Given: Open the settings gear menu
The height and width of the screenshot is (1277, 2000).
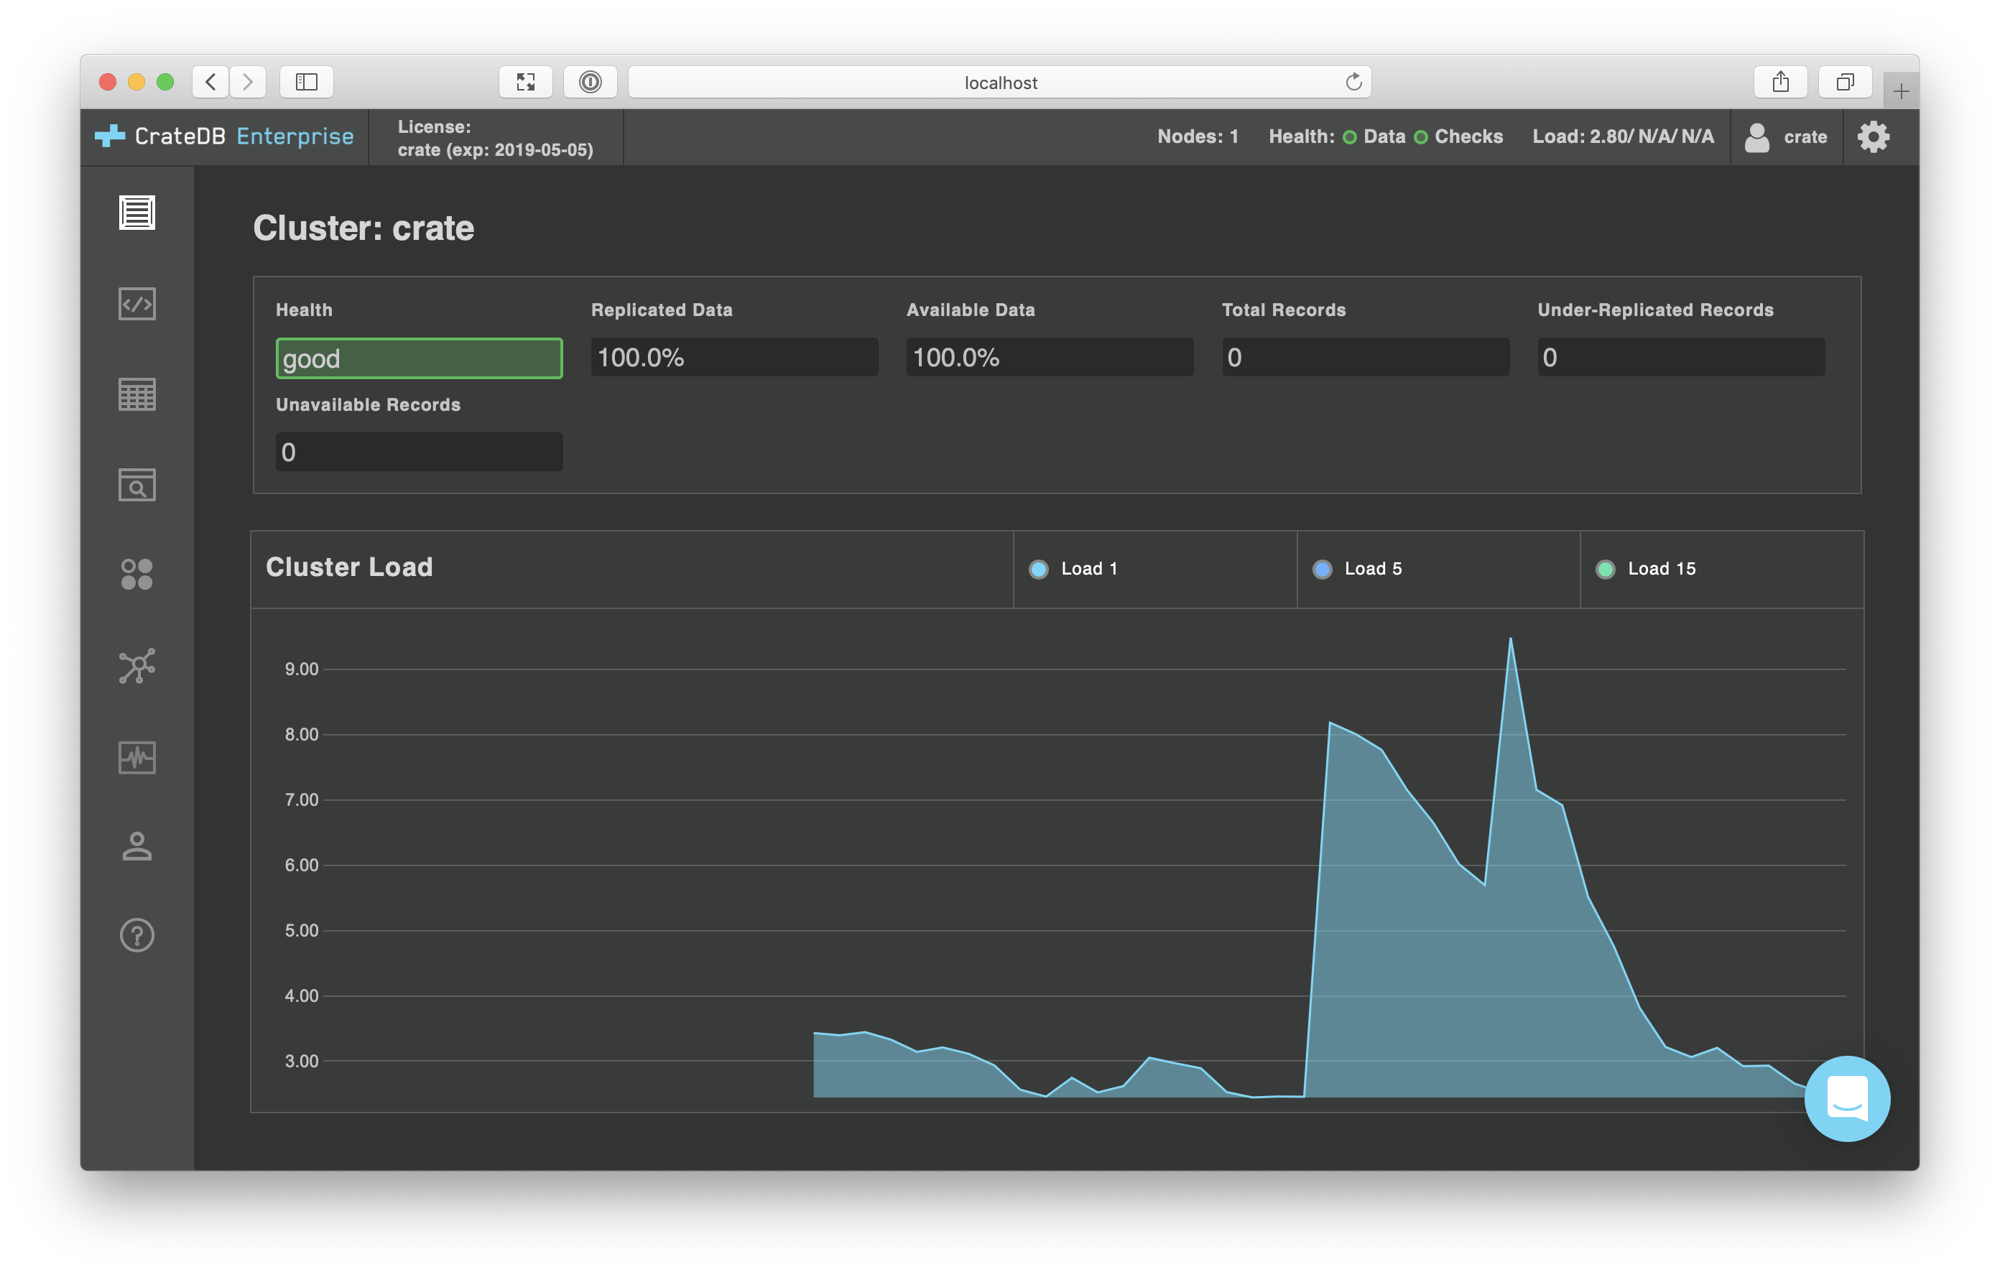Looking at the screenshot, I should coord(1873,137).
